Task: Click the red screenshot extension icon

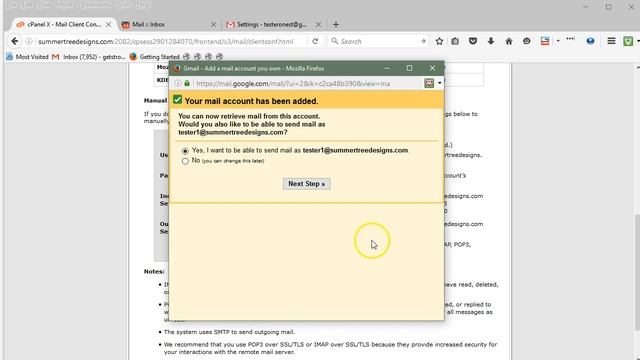Action: pos(545,41)
